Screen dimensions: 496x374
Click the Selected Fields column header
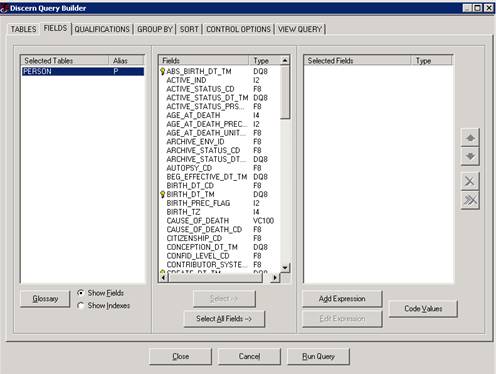358,61
